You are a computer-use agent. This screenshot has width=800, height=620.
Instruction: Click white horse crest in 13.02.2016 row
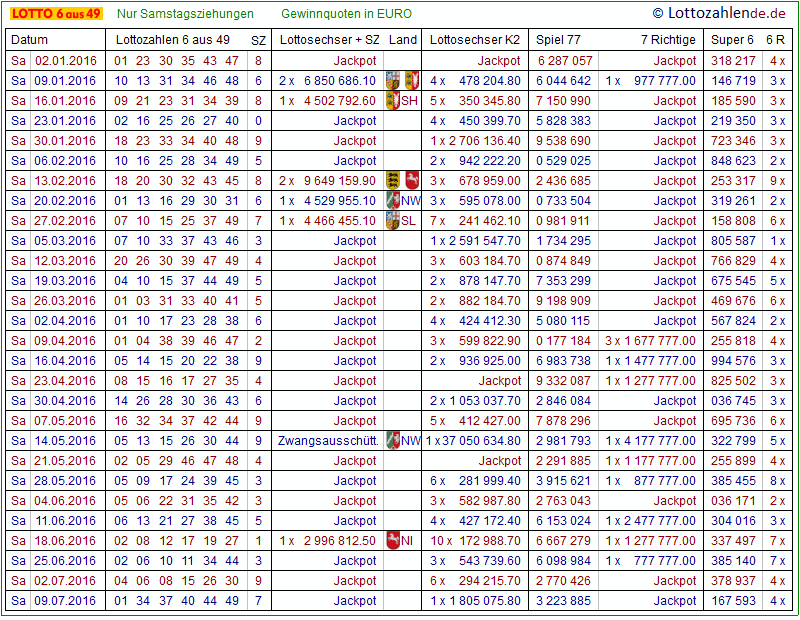click(411, 180)
